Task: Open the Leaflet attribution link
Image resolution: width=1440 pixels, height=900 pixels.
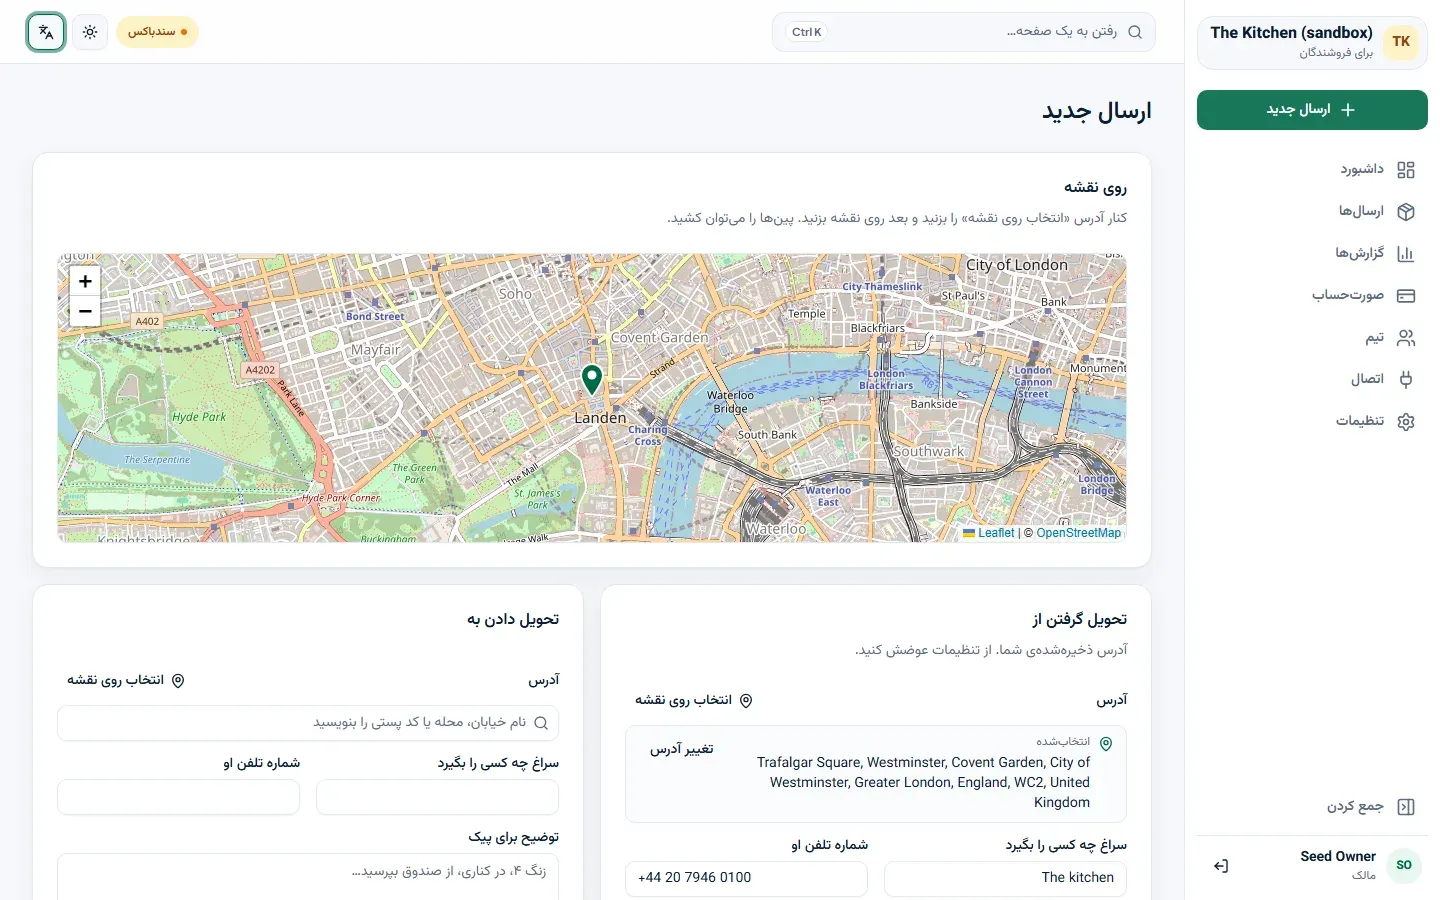Action: coord(989,533)
